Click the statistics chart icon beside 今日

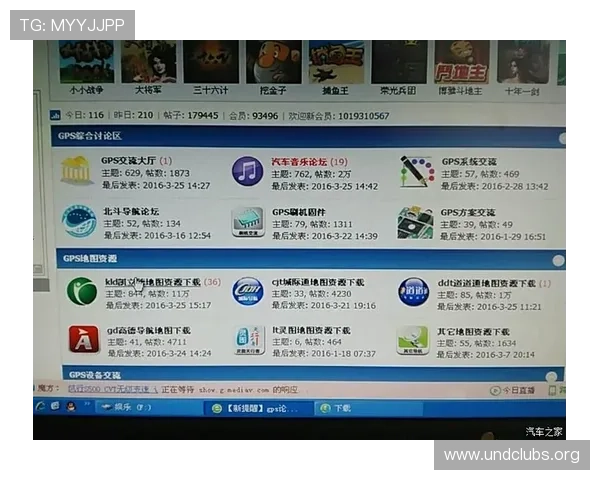click(x=55, y=115)
